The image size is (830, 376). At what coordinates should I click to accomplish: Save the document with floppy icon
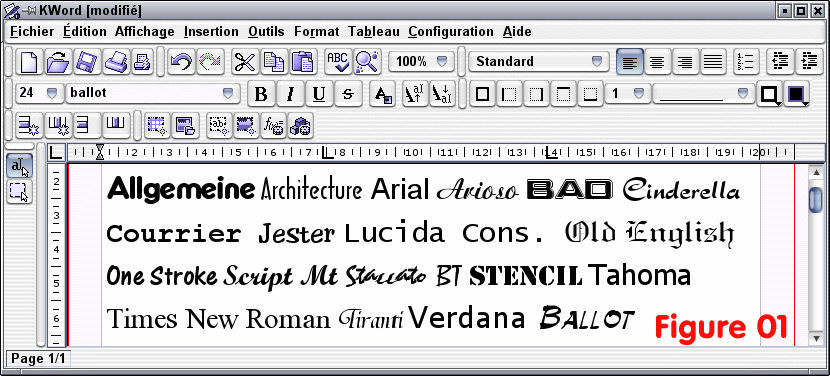click(x=85, y=61)
